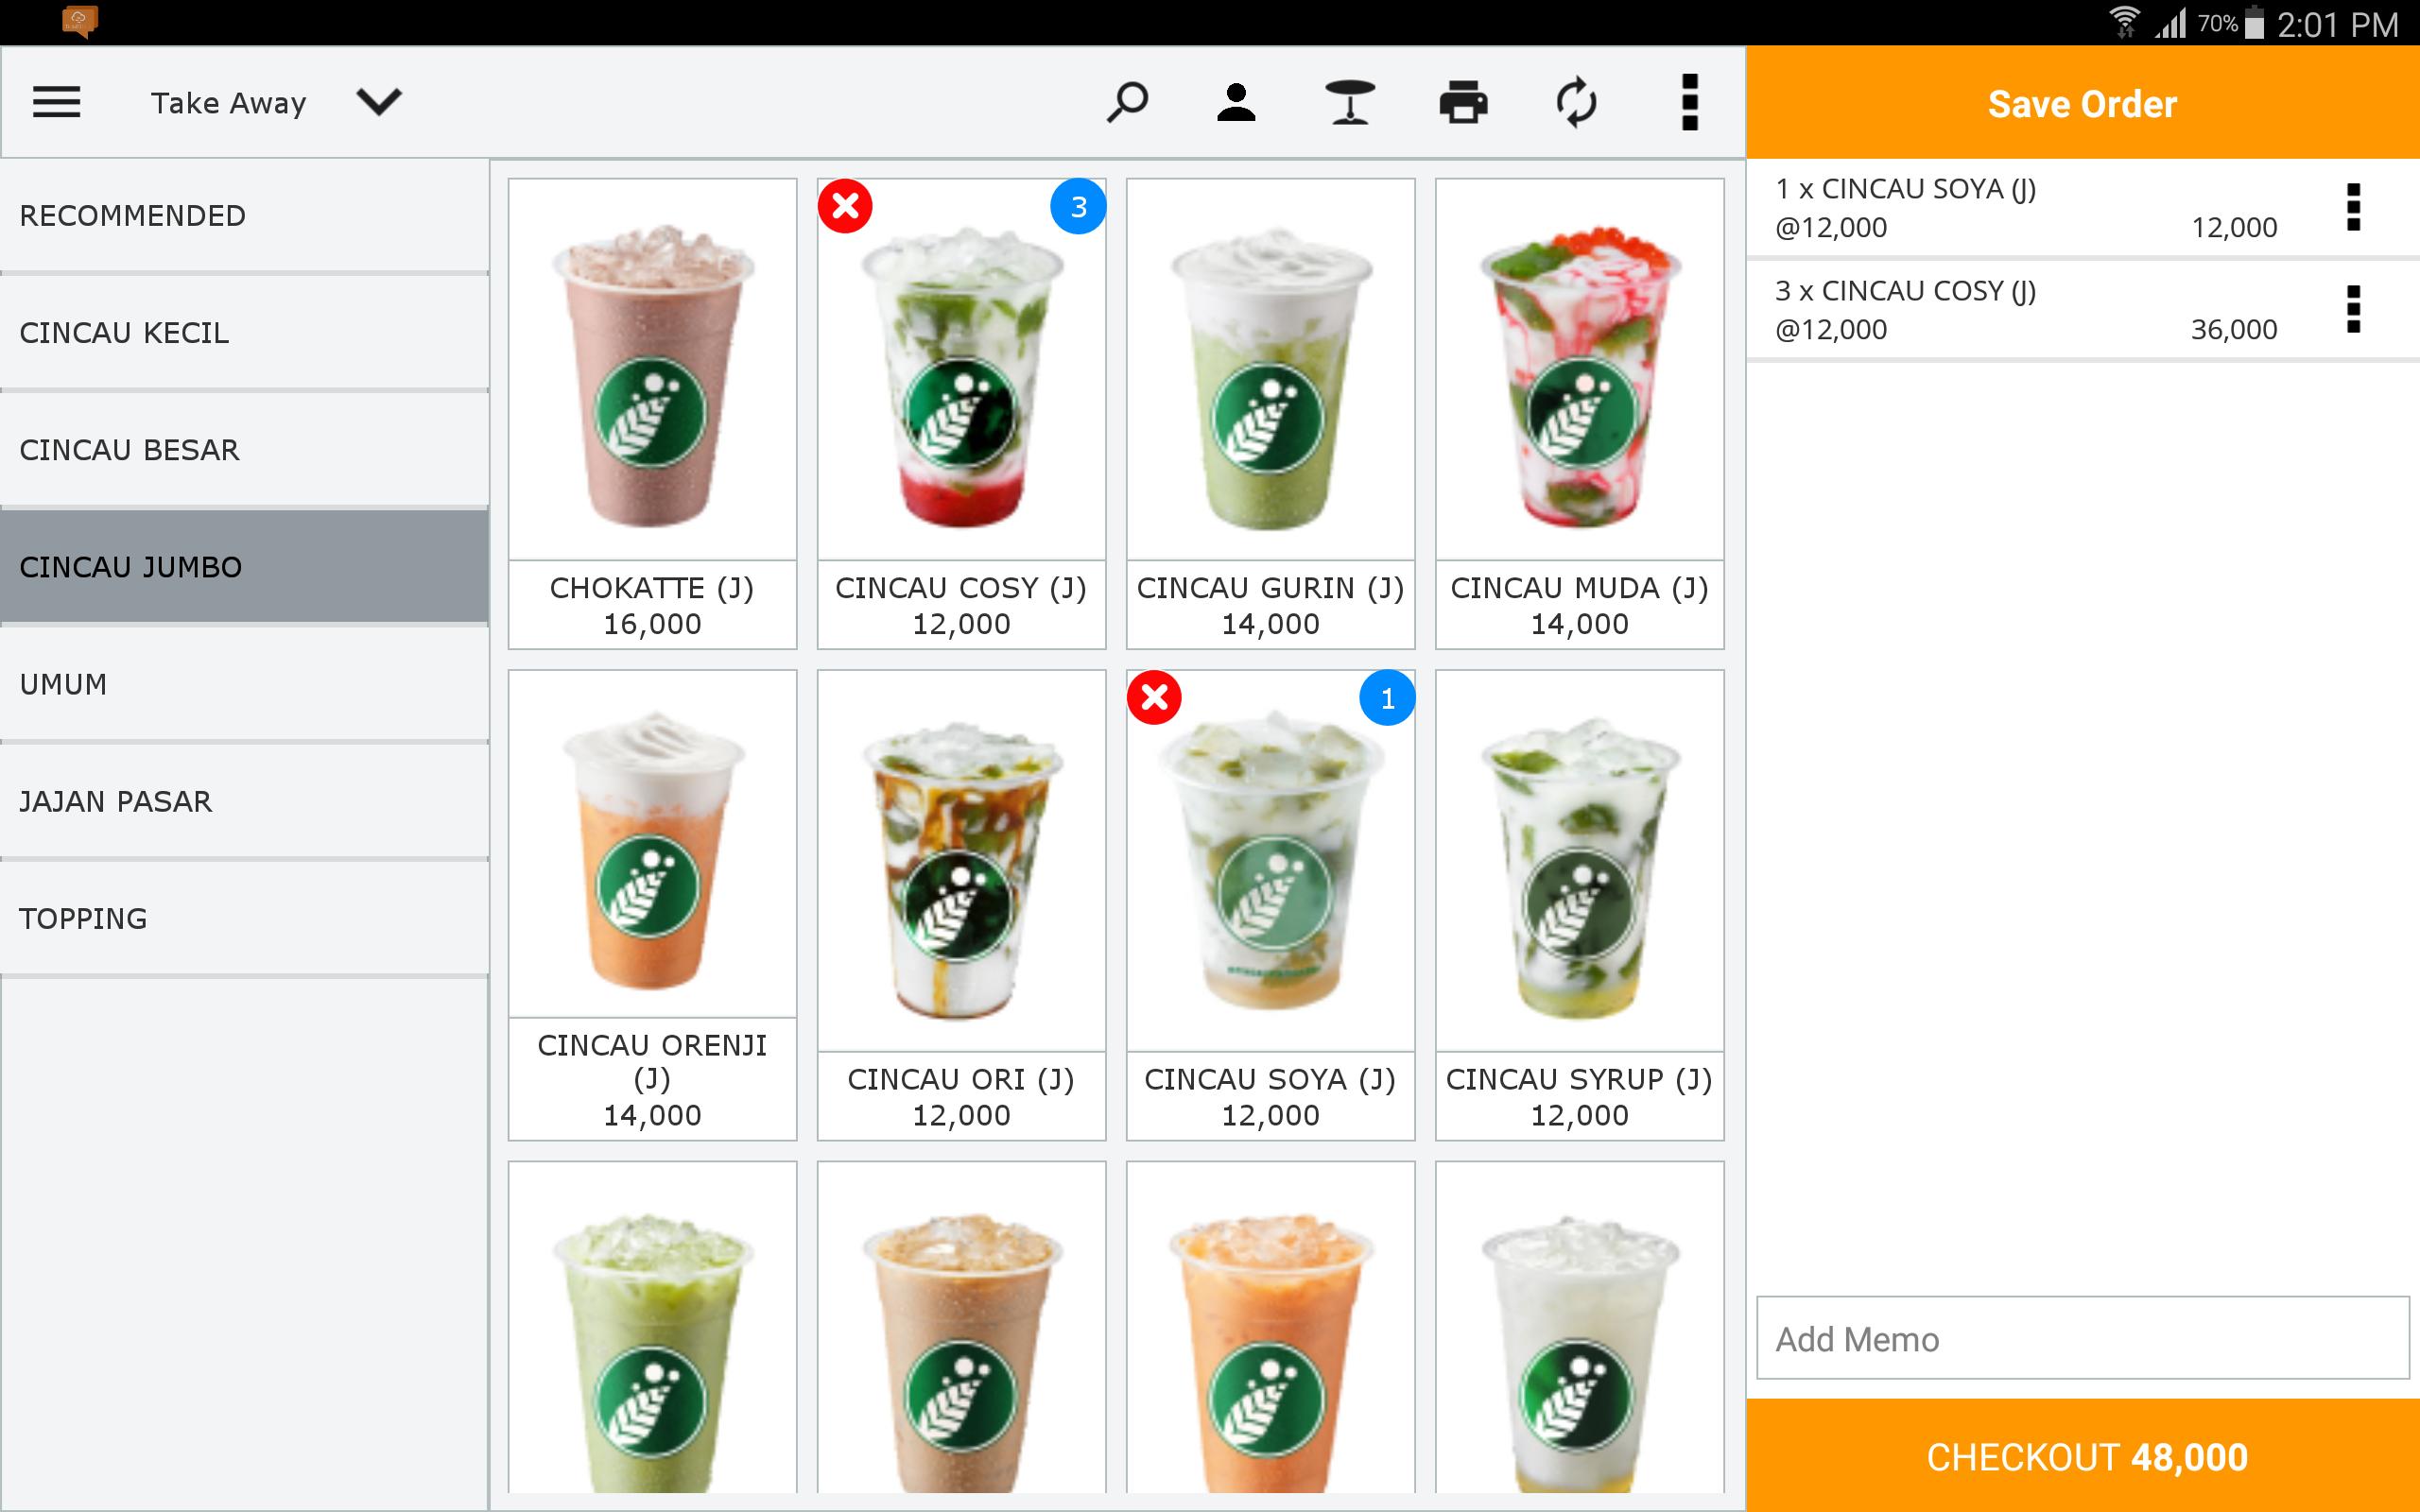Add CINCAU ORENJI (J) product
This screenshot has width=2420, height=1512.
click(652, 905)
